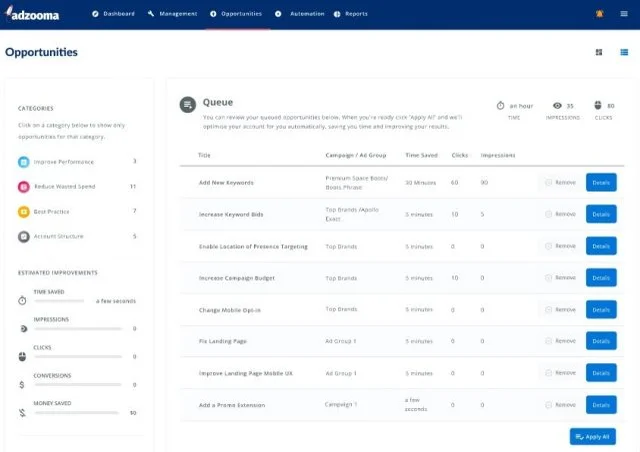Remove Change Mobile Opt-in from queue

coord(560,309)
